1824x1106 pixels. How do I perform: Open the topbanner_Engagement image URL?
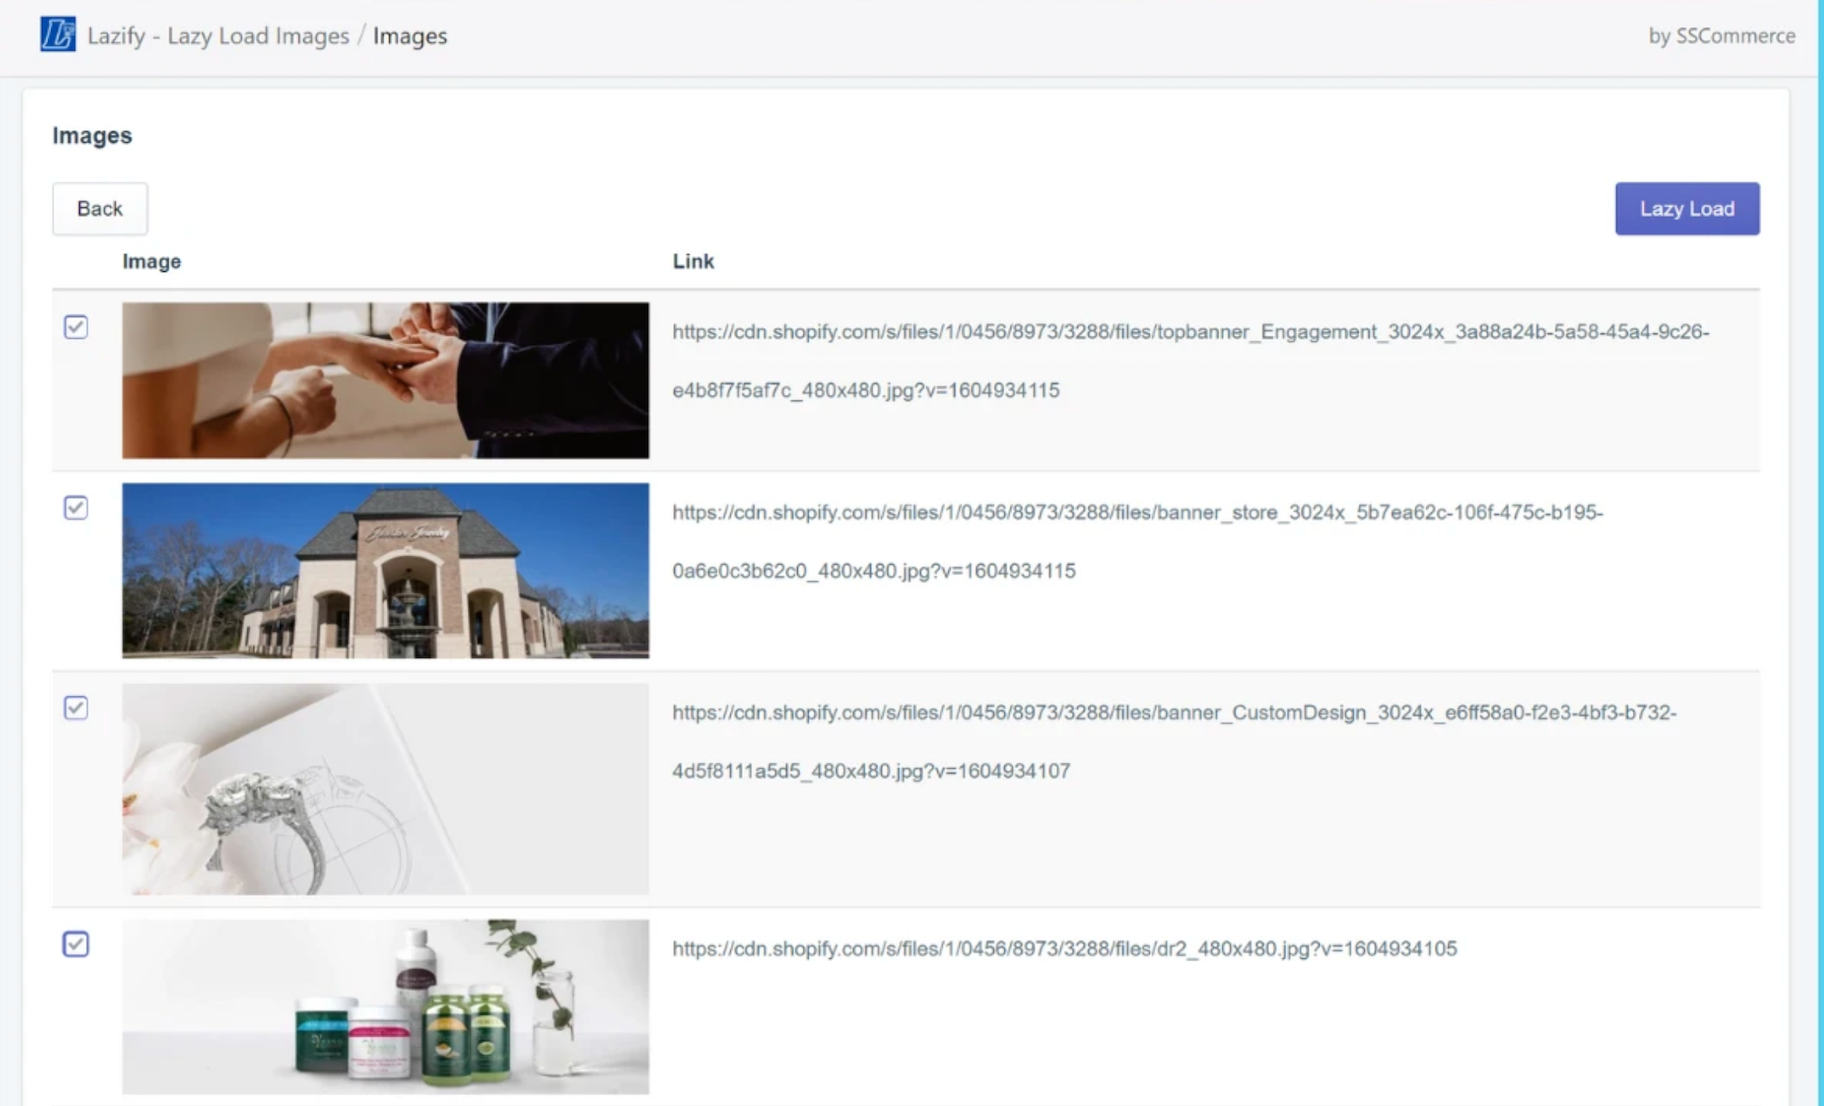coord(1190,332)
